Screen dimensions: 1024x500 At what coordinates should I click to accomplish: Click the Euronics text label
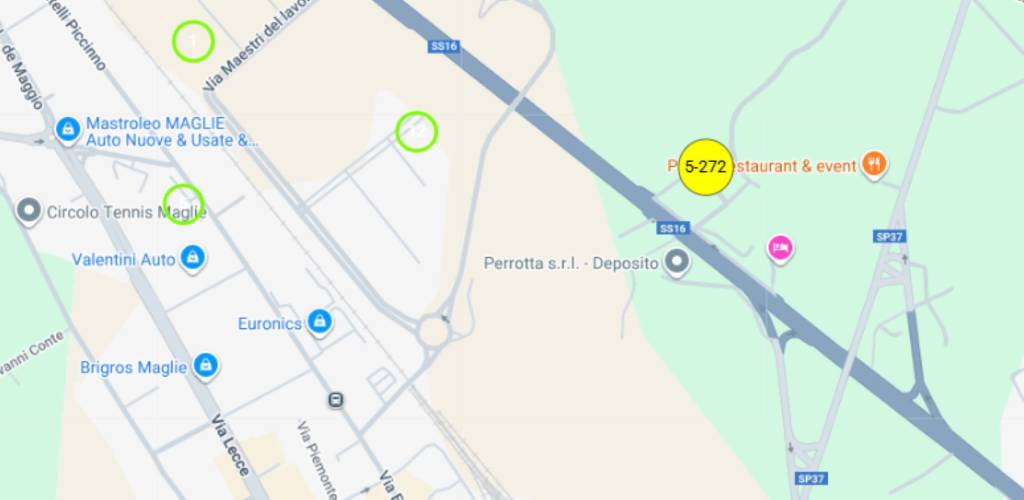pos(270,324)
